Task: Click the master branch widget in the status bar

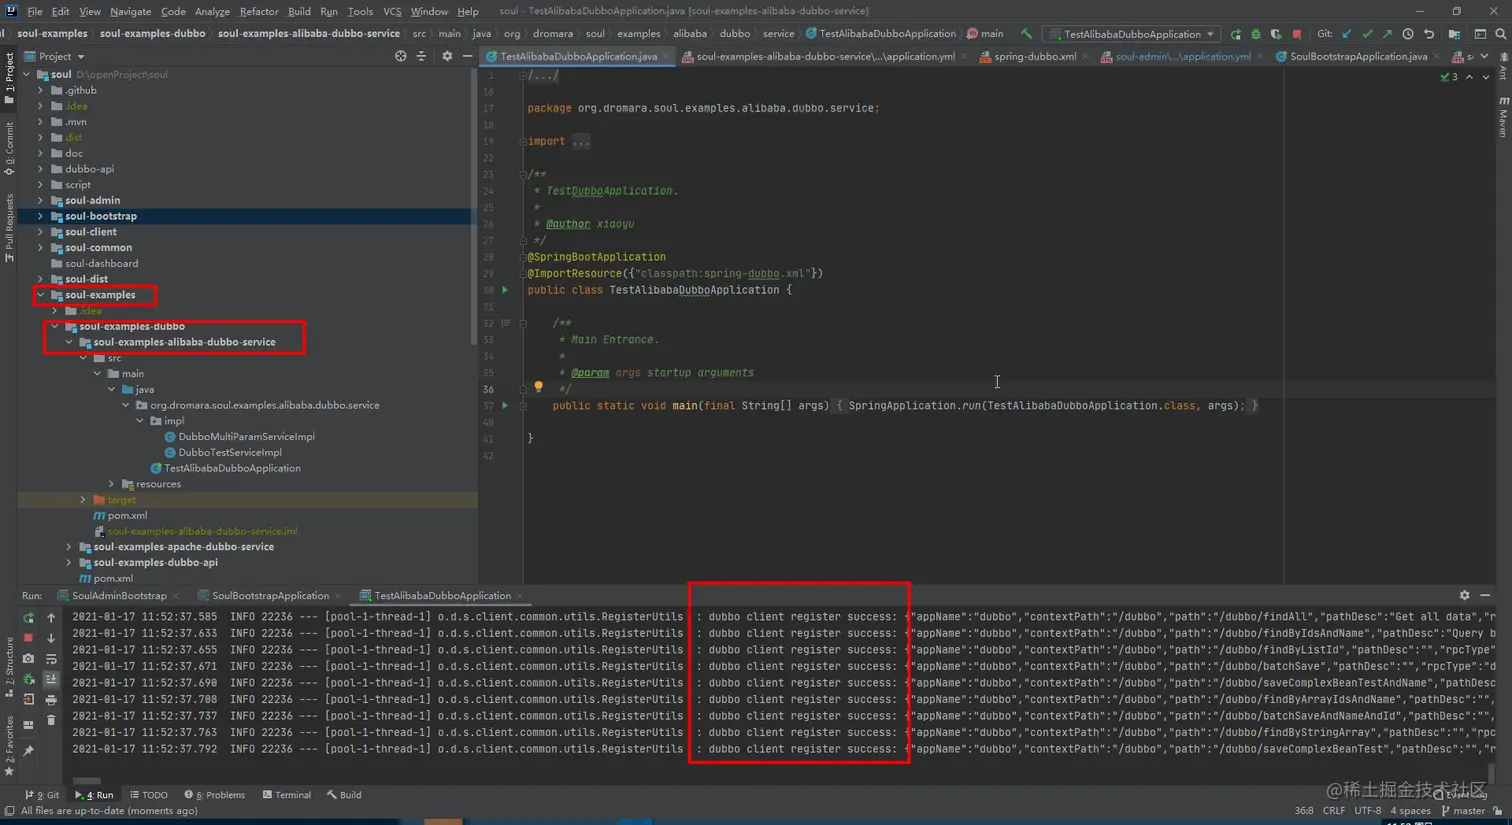Action: pos(1462,811)
